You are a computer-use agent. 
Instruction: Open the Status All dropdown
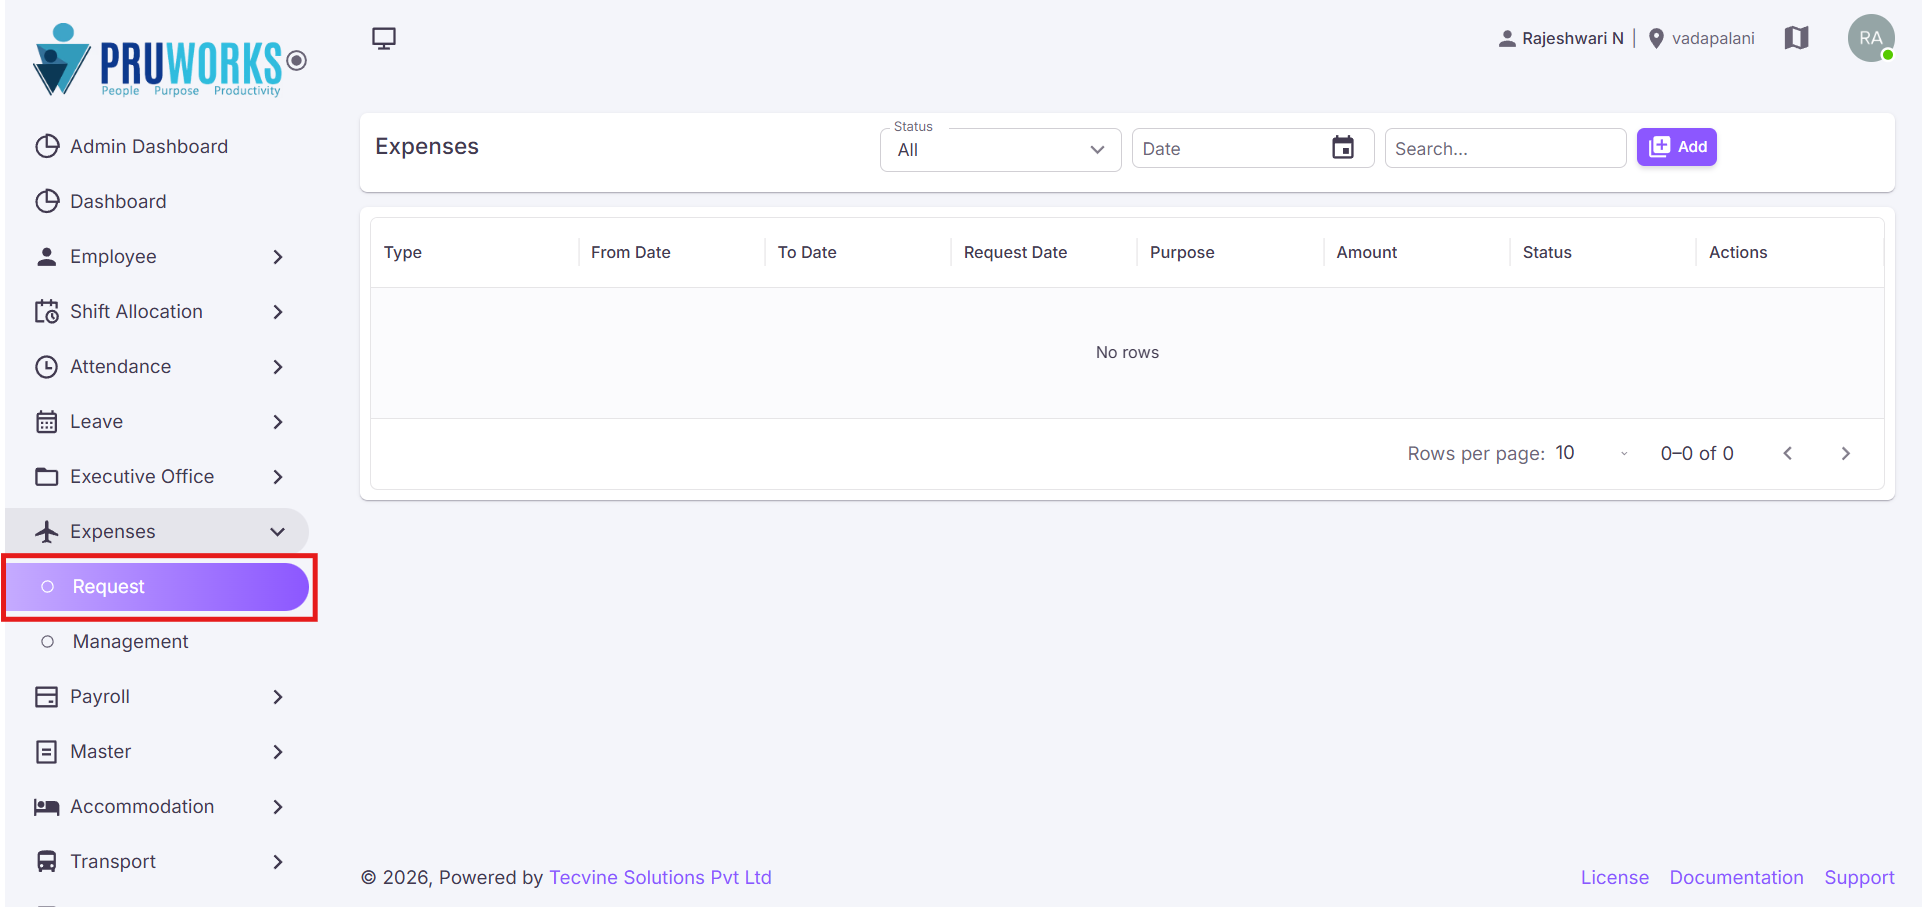pos(1000,149)
